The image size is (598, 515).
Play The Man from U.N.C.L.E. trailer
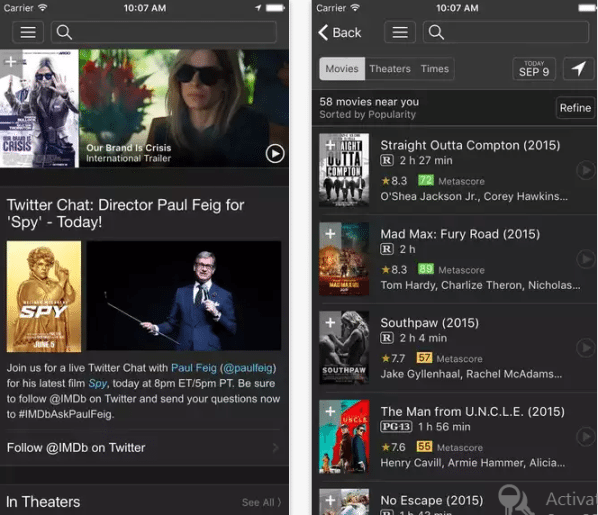click(x=585, y=436)
